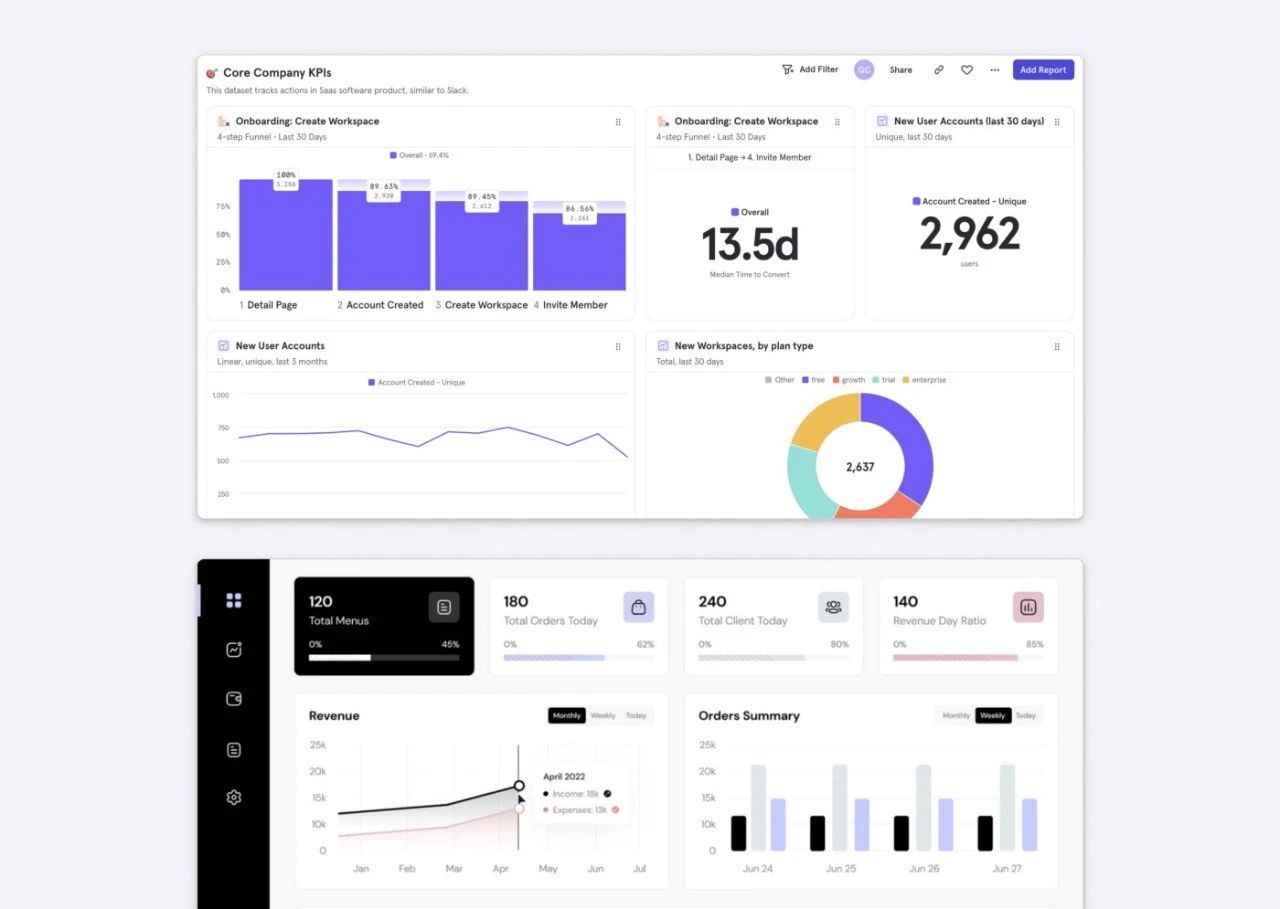Viewport: 1280px width, 909px height.
Task: Switch Revenue chart to Weekly
Action: click(x=603, y=716)
